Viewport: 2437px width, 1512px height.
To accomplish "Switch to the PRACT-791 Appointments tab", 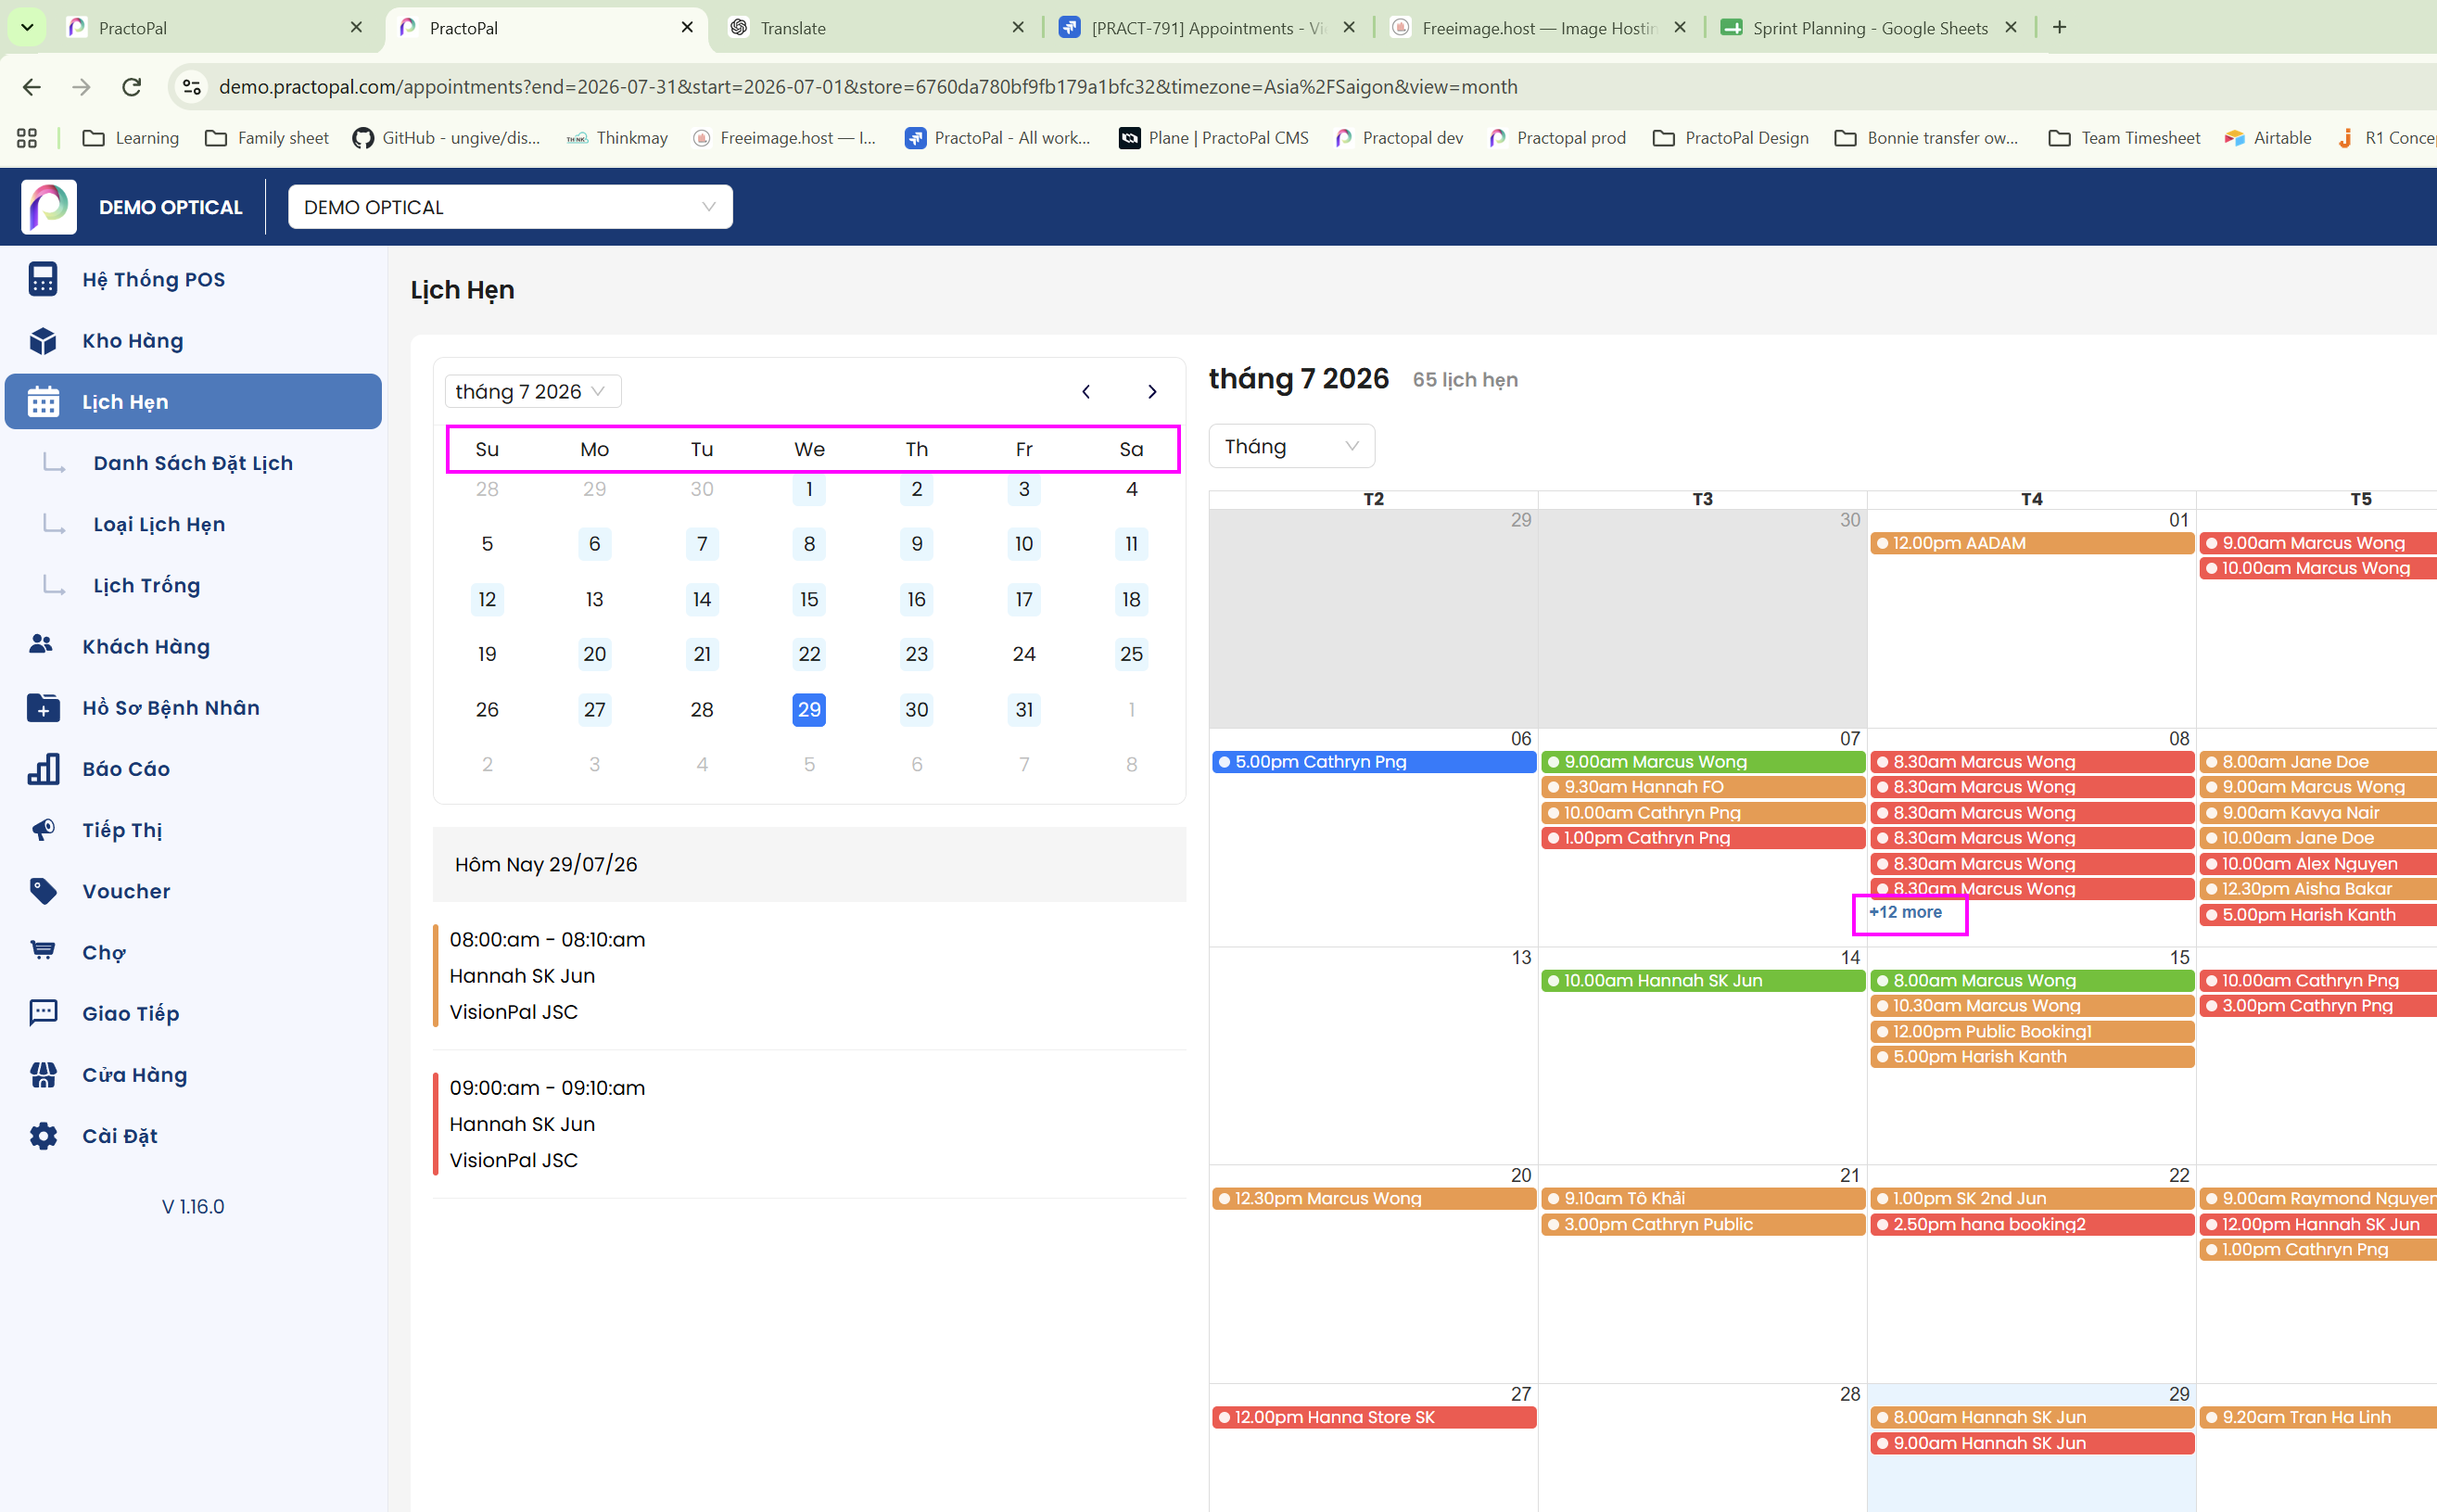I will [x=1206, y=28].
